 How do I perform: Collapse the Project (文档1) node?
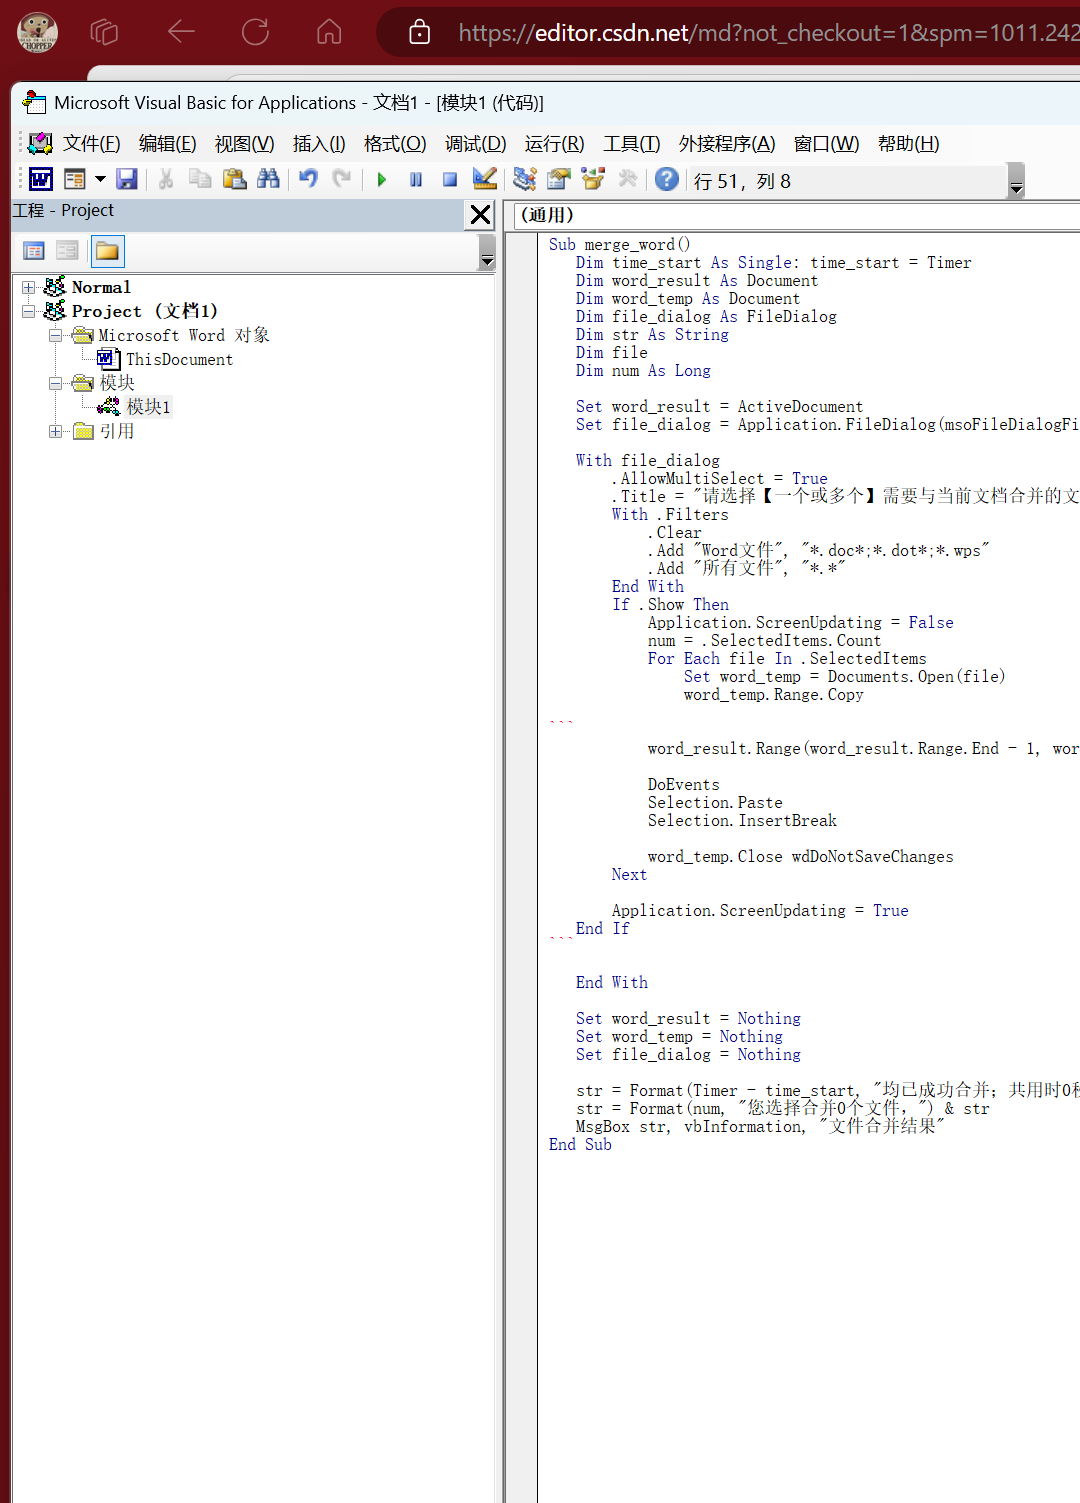(x=29, y=311)
